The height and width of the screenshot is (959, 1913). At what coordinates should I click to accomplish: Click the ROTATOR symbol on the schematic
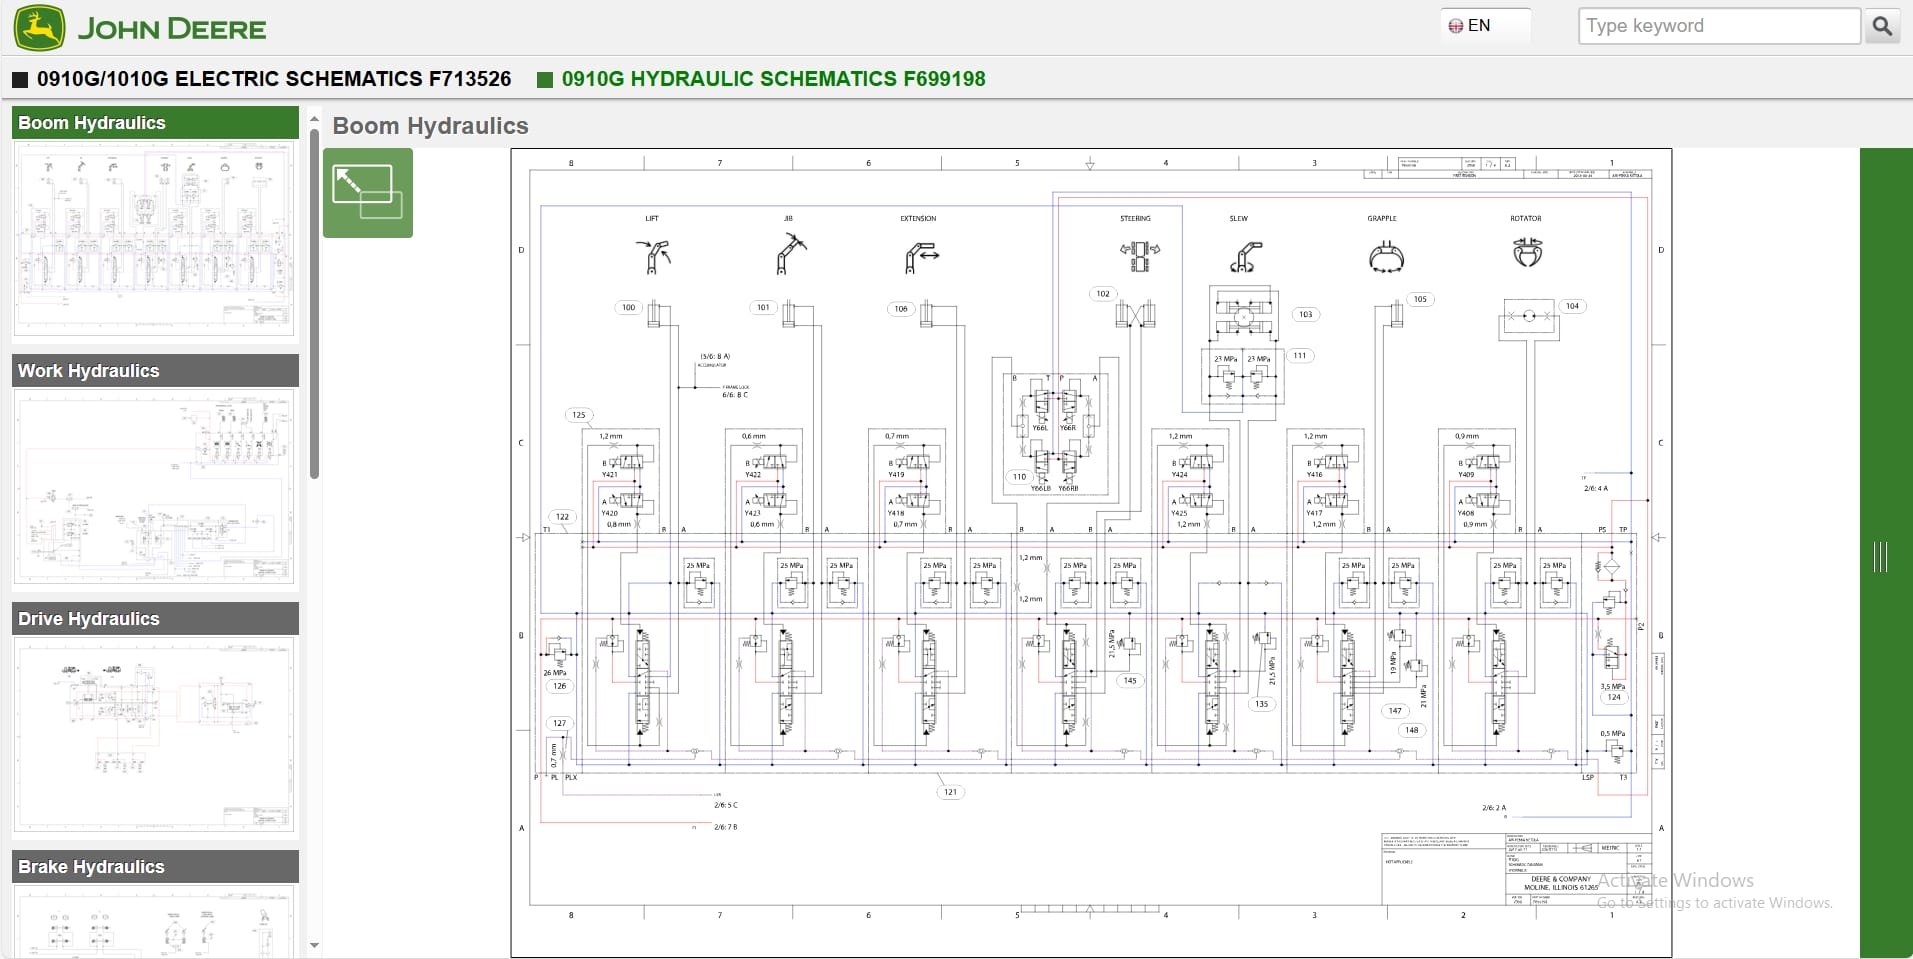pyautogui.click(x=1529, y=255)
